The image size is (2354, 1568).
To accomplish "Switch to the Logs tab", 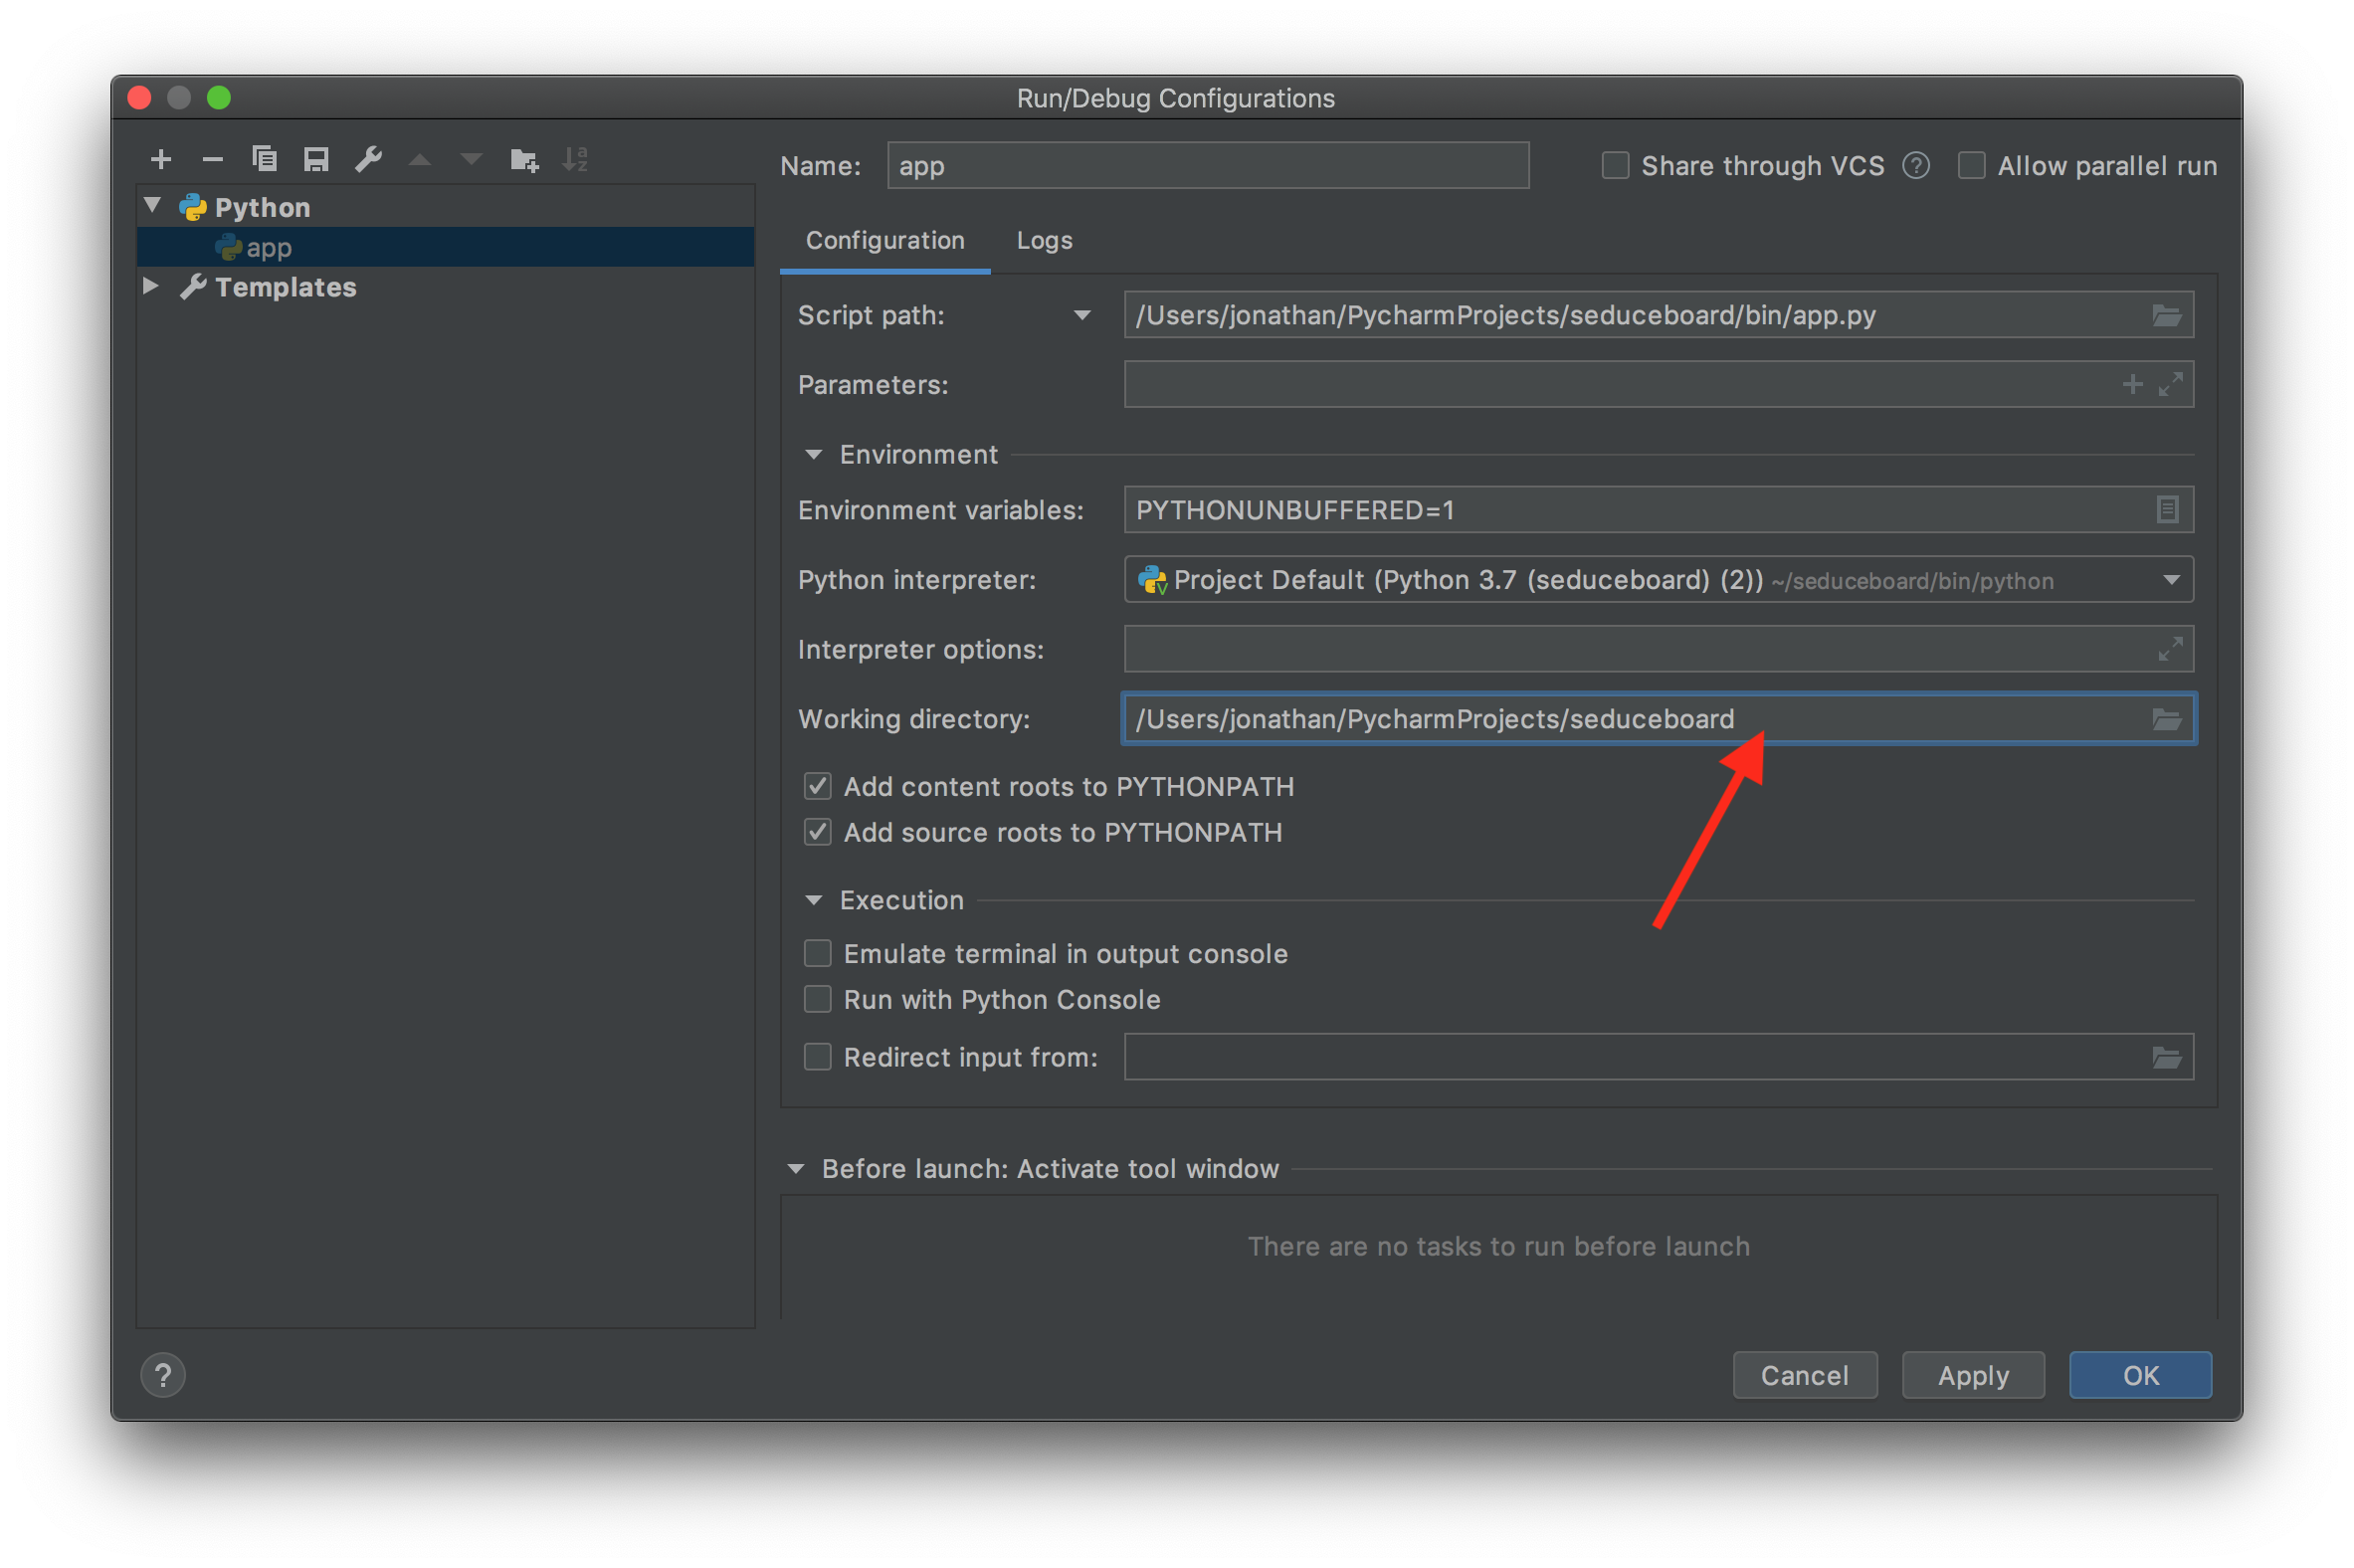I will point(1044,241).
